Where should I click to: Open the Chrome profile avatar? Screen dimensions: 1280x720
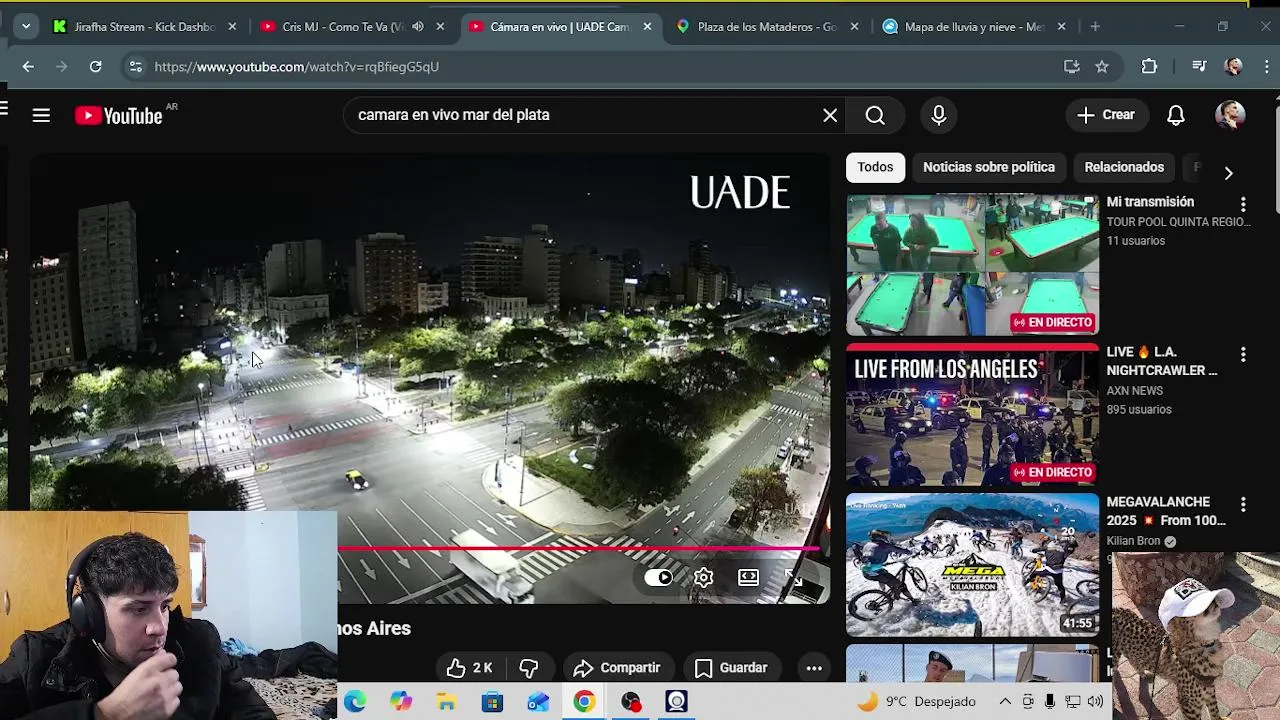click(1234, 66)
